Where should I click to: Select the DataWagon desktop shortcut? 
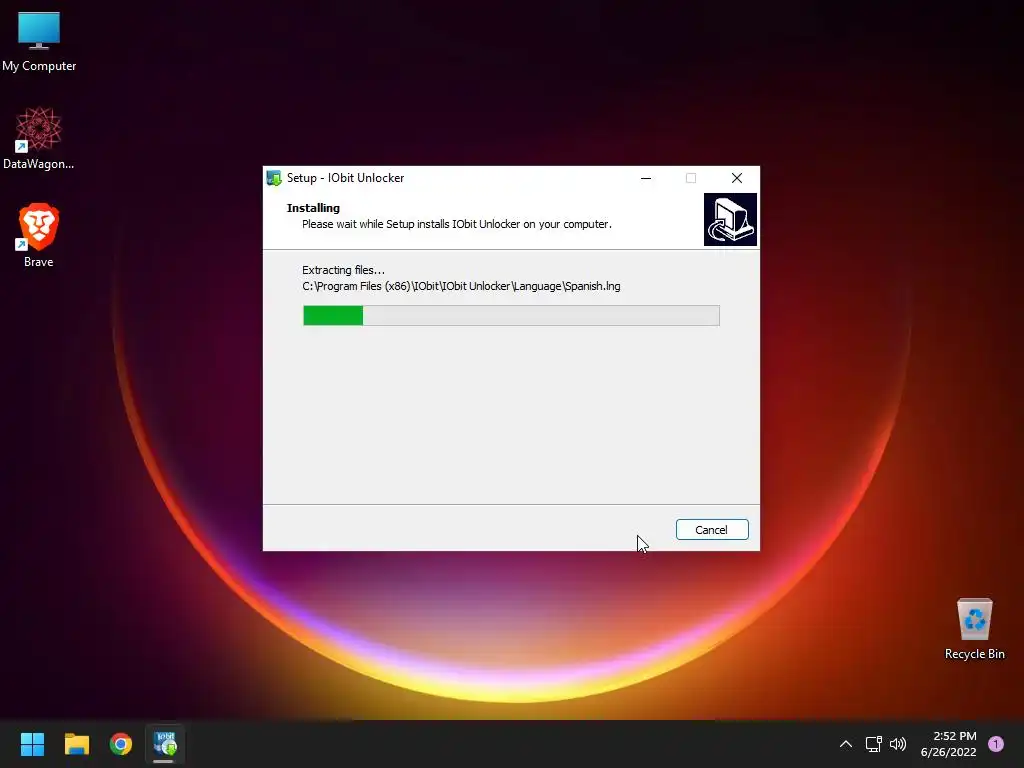(x=39, y=138)
